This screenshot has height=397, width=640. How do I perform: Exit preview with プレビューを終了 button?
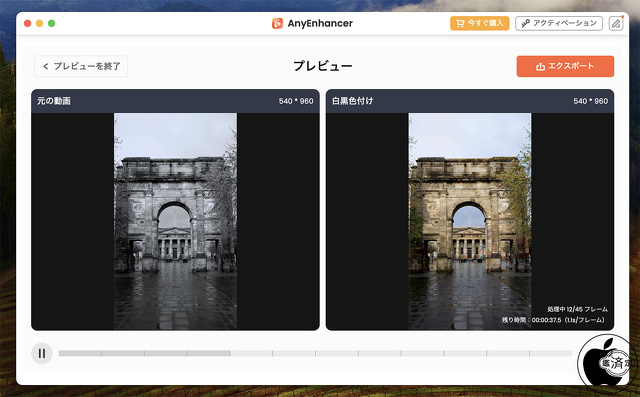(x=81, y=66)
